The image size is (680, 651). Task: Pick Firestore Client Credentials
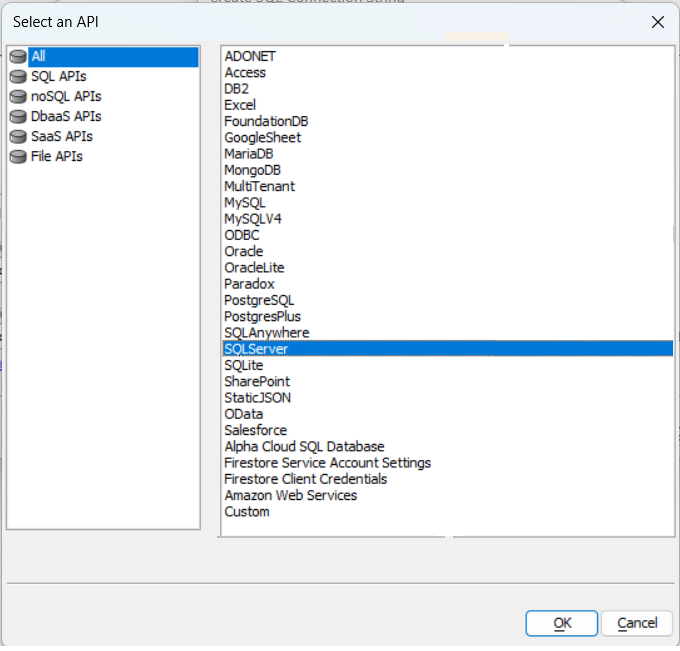coord(305,479)
